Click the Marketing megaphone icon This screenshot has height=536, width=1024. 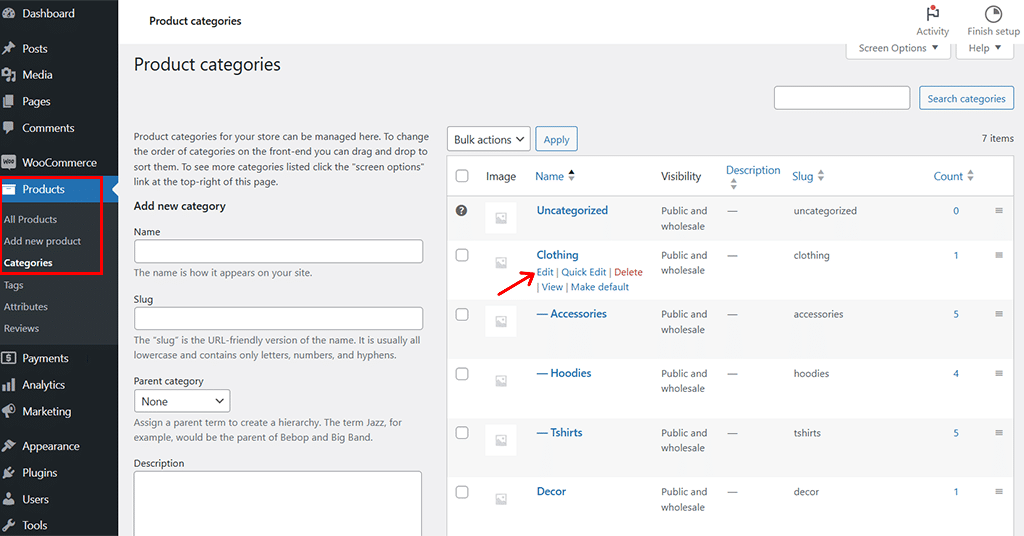8,411
